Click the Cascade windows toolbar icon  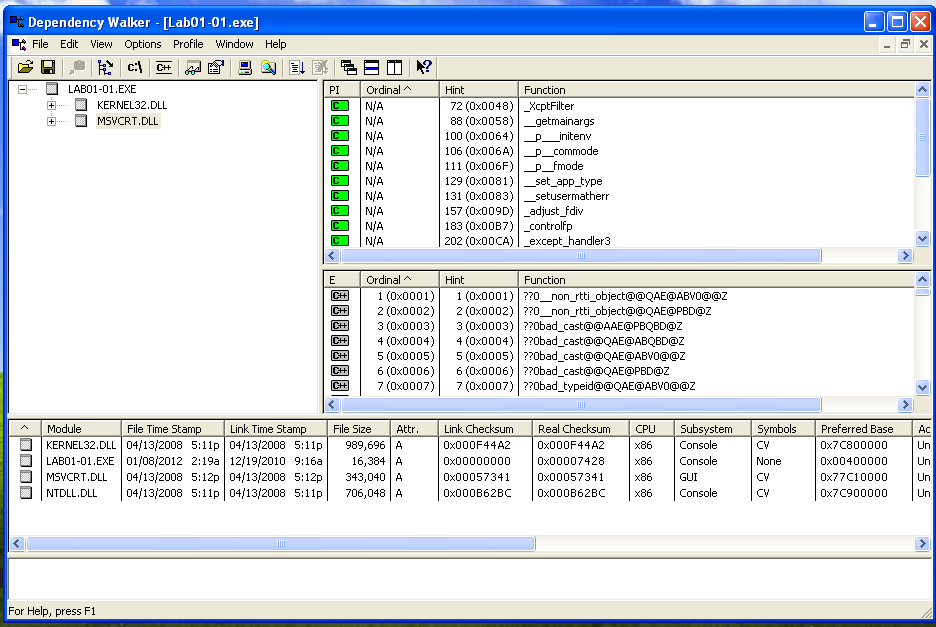[349, 67]
